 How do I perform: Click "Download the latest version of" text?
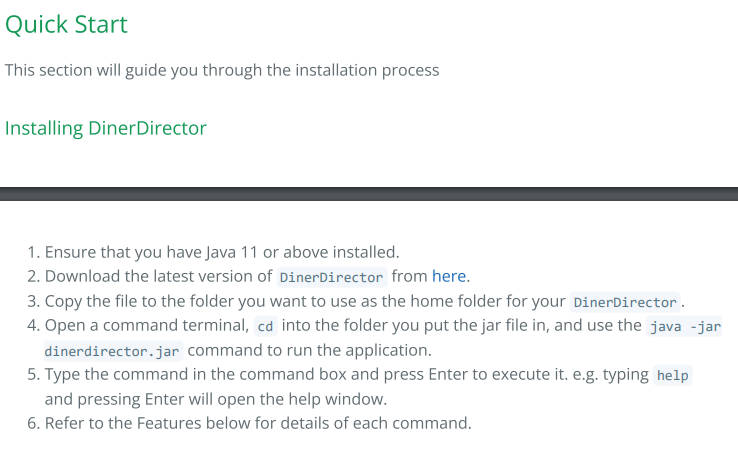[x=158, y=276]
